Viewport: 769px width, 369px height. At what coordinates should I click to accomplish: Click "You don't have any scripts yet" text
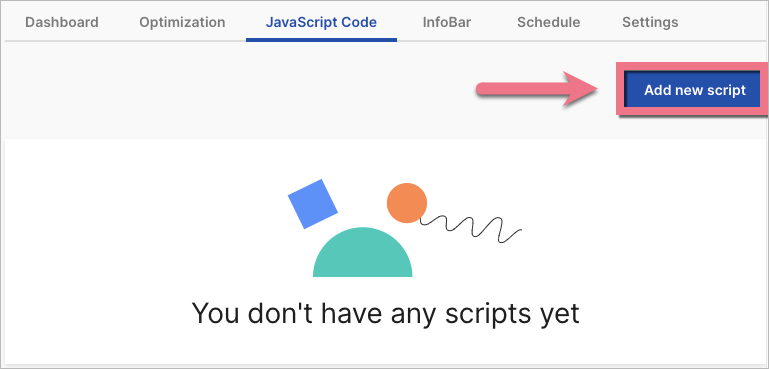[x=385, y=313]
